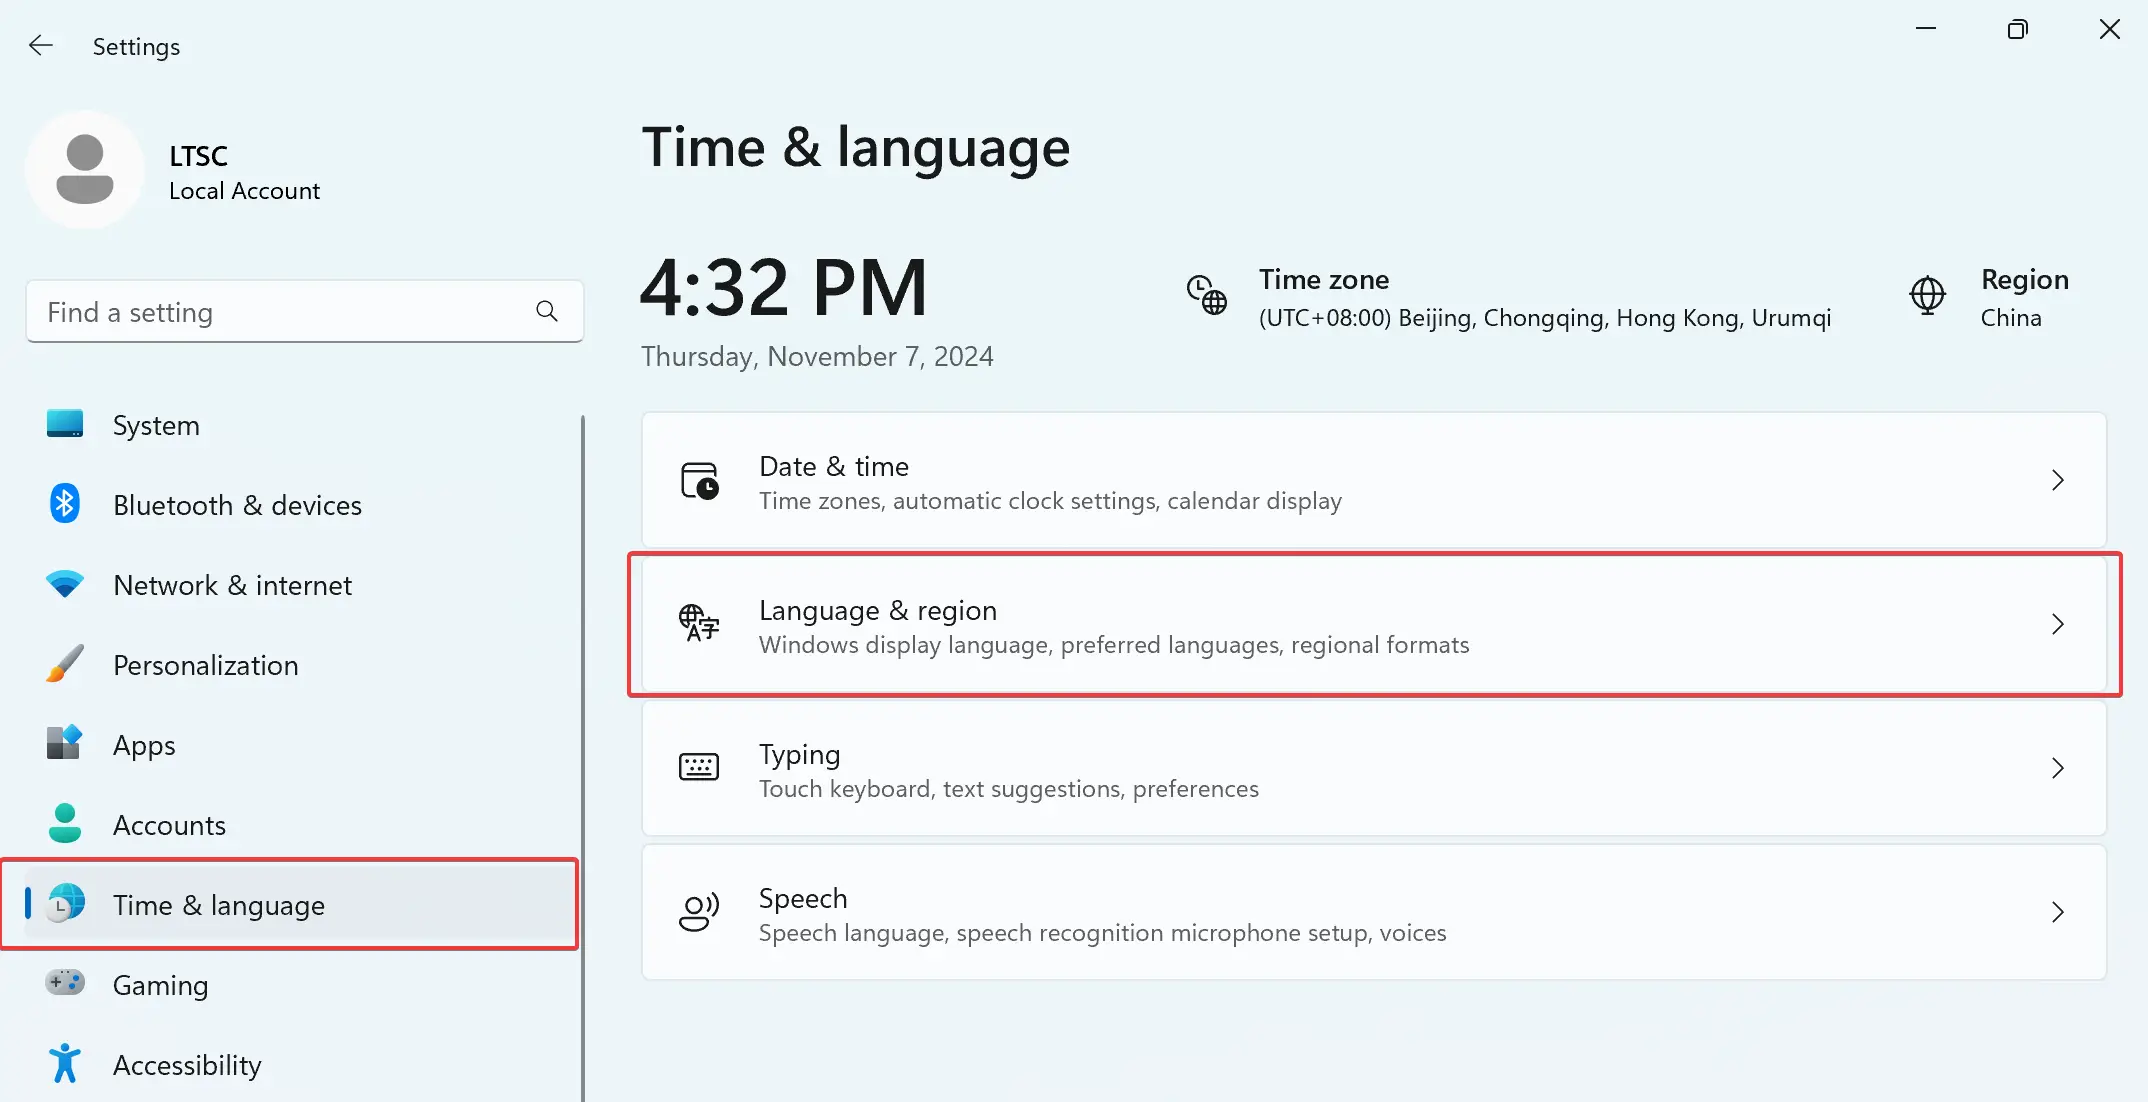This screenshot has width=2148, height=1102.
Task: Open Network & internet via its Wi-Fi icon
Action: pos(64,584)
